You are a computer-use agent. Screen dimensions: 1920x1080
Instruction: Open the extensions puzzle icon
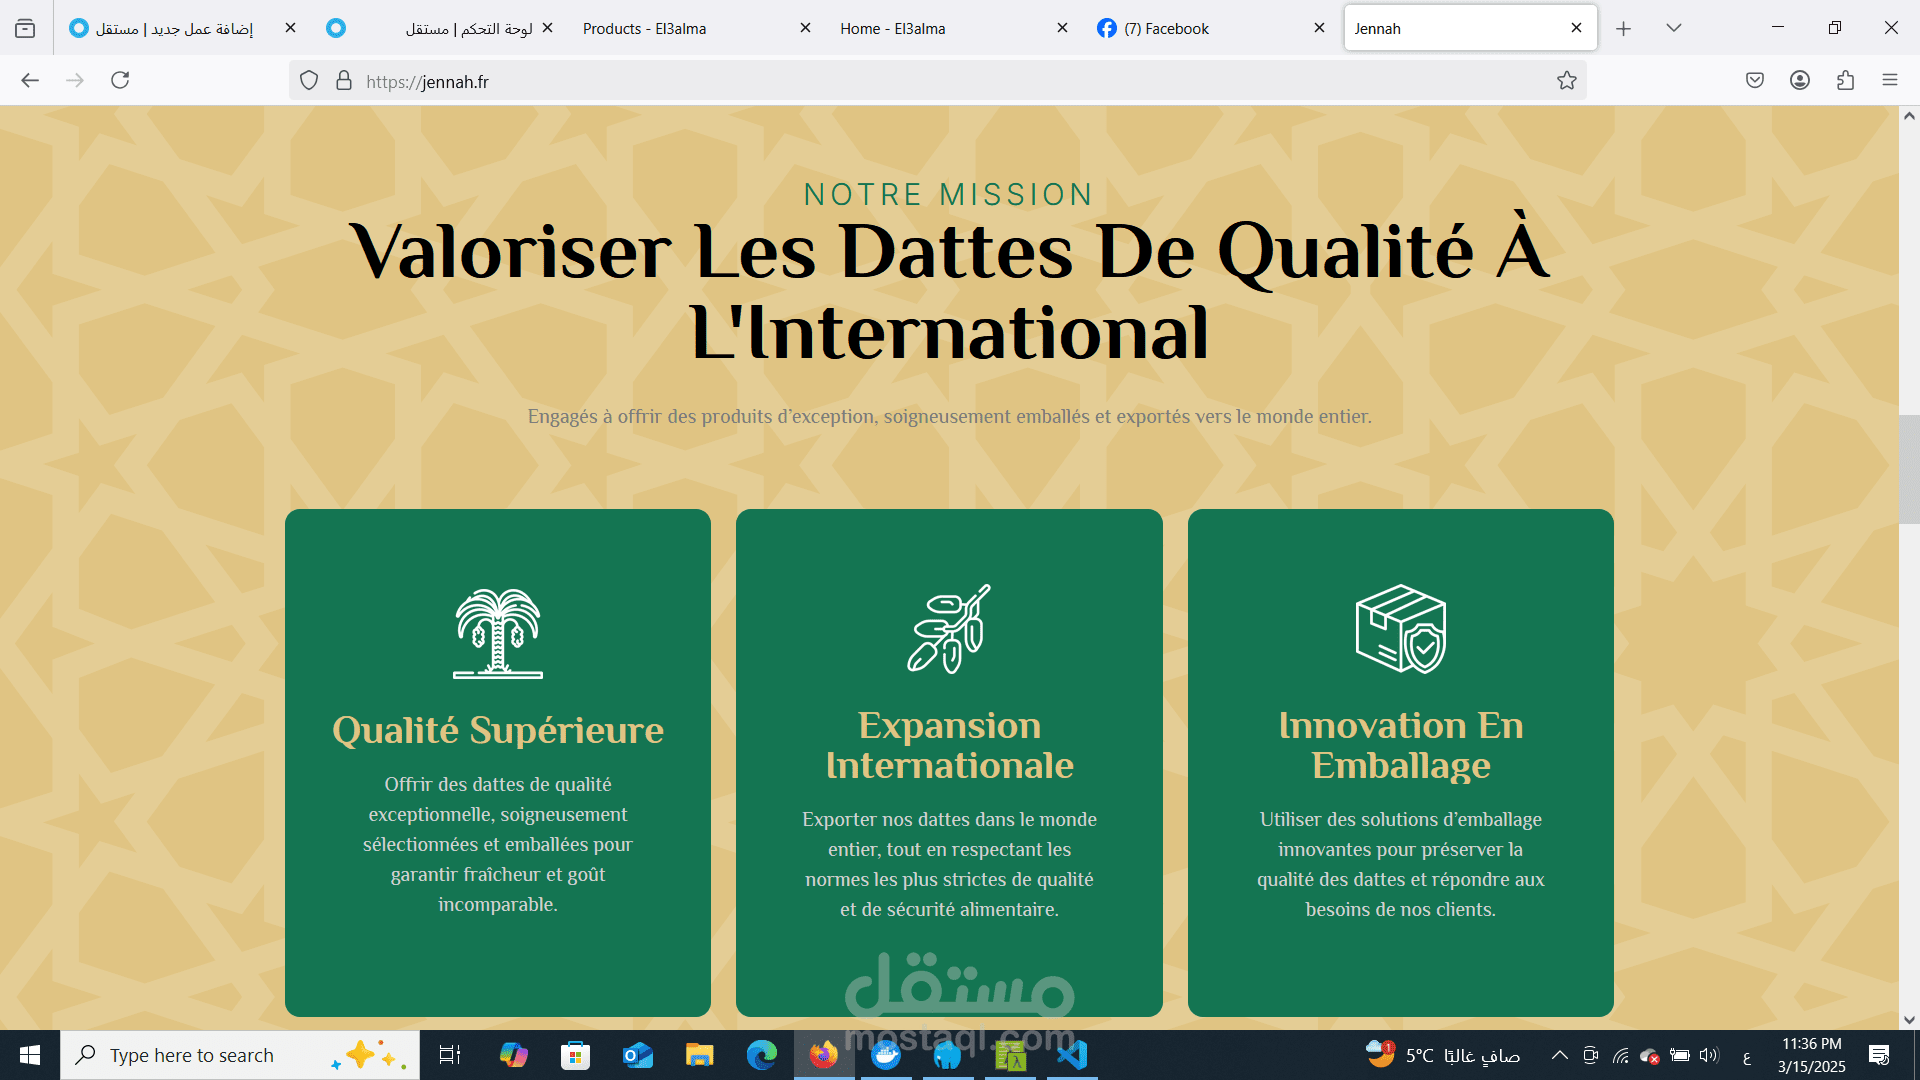1845,80
